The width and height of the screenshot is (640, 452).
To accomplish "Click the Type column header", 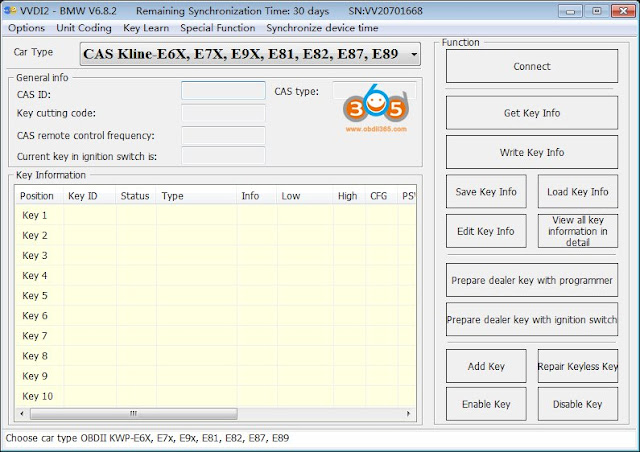I will tap(196, 196).
